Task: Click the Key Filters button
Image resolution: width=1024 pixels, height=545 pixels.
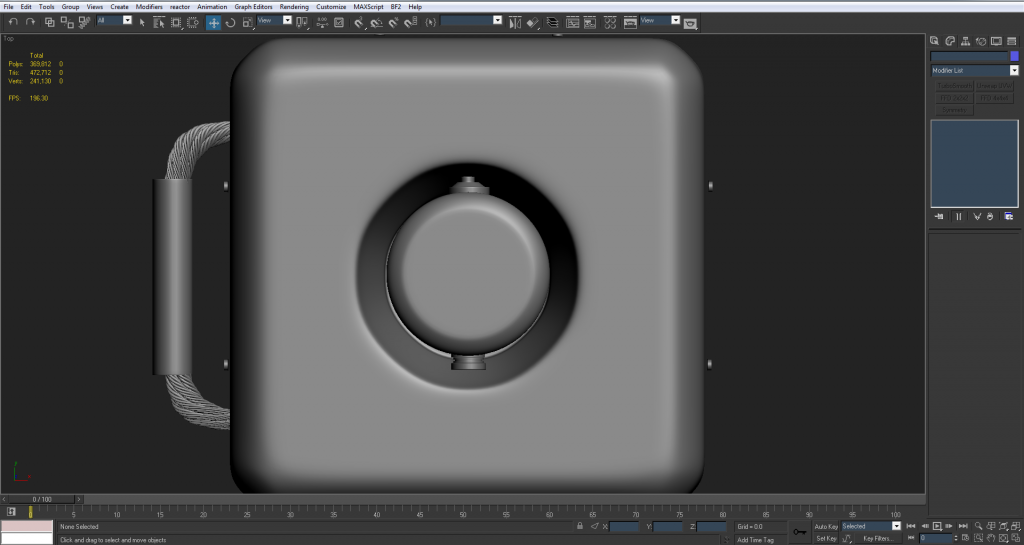Action: (x=877, y=538)
